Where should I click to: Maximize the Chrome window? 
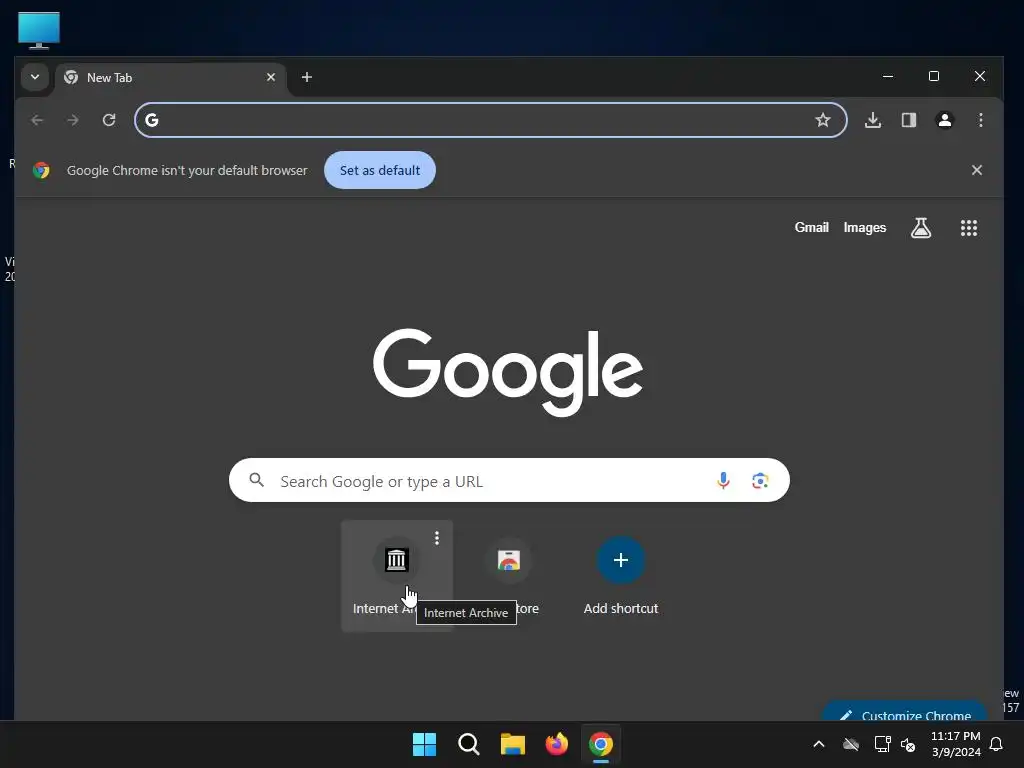[934, 76]
